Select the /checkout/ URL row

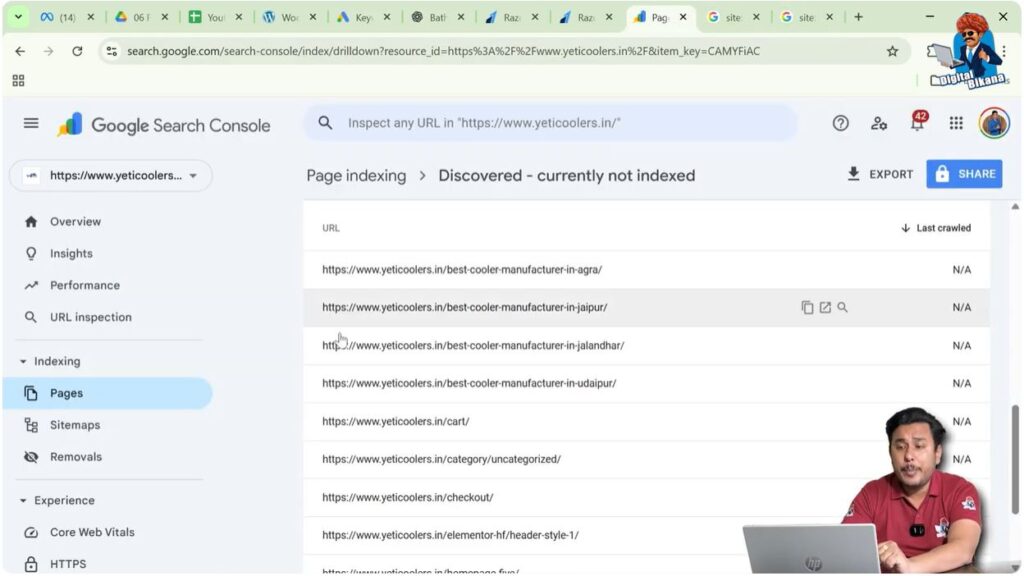tap(646, 497)
